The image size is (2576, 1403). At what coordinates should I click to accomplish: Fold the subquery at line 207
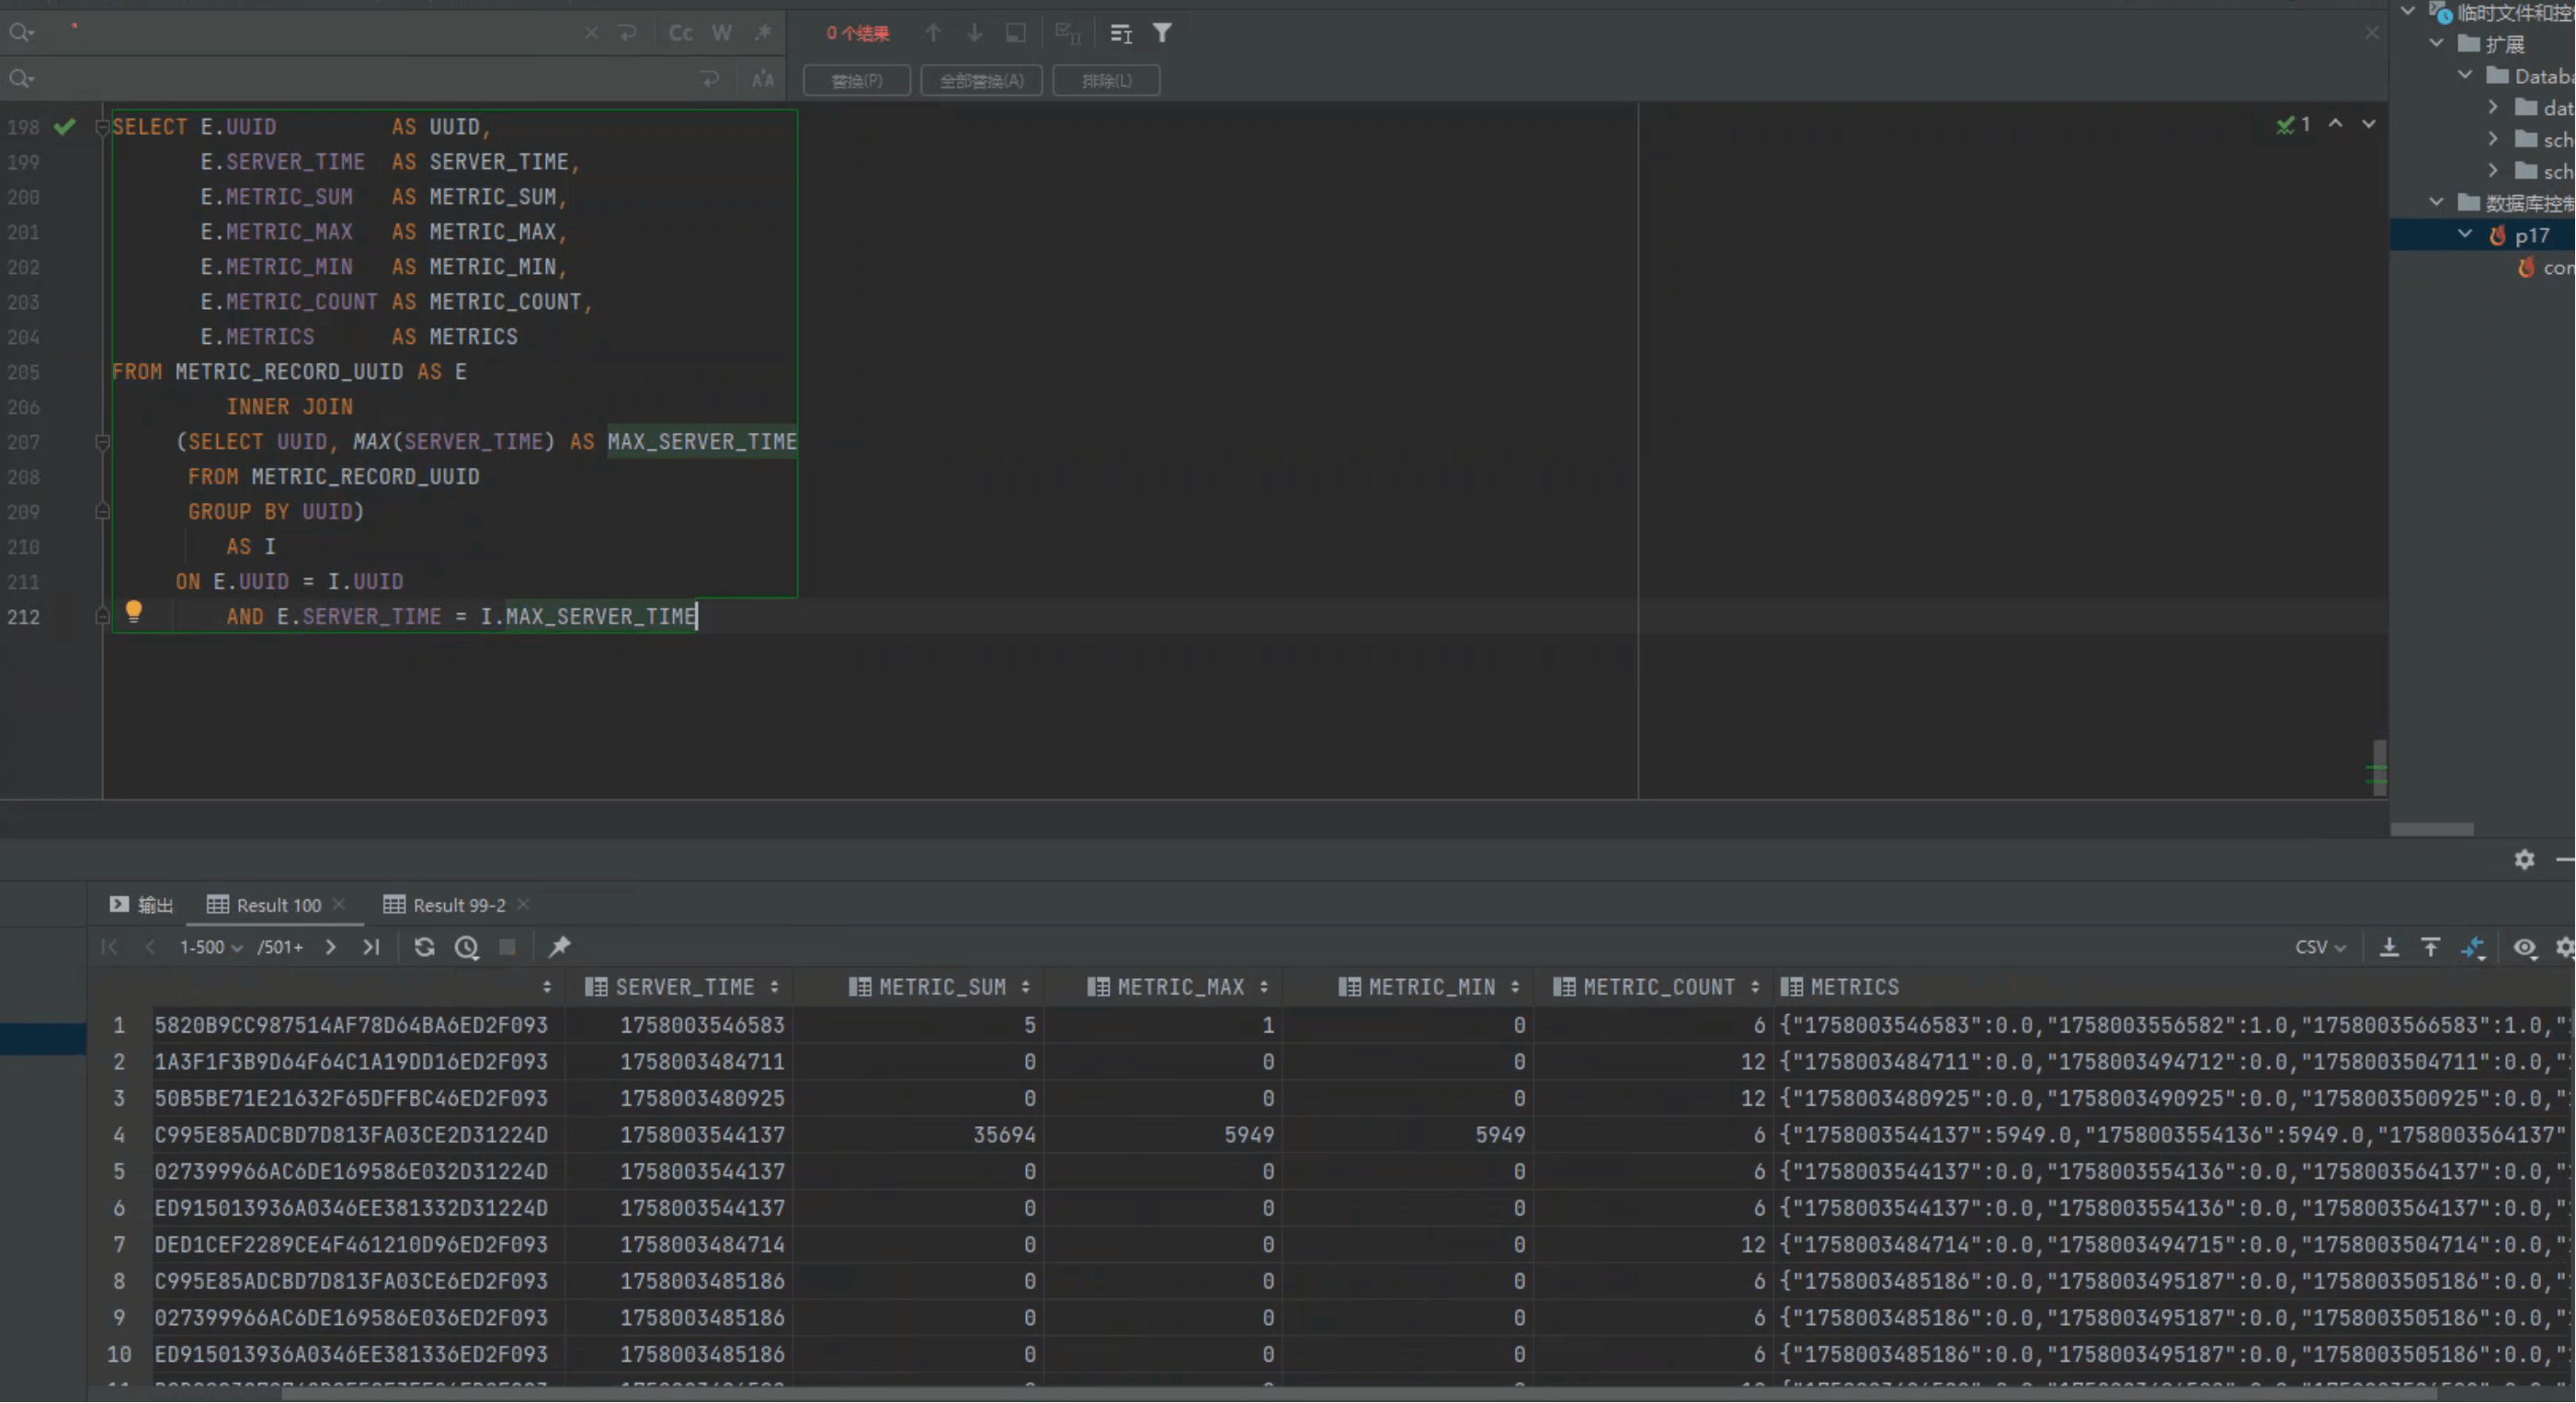[x=101, y=442]
